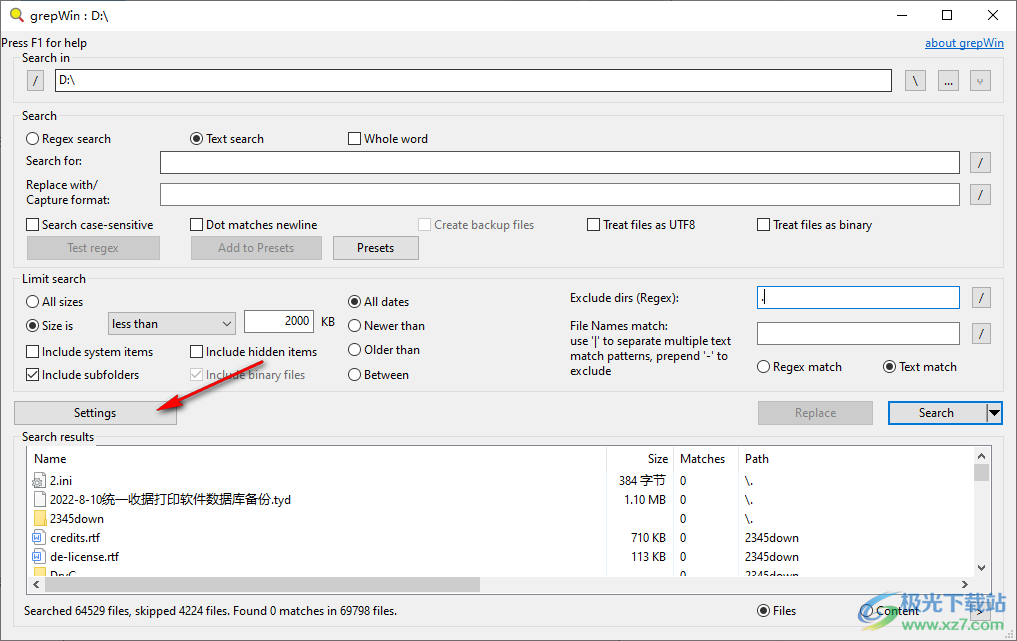Image resolution: width=1017 pixels, height=641 pixels.
Task: Click the slash button left of the search path
Action: pos(36,81)
